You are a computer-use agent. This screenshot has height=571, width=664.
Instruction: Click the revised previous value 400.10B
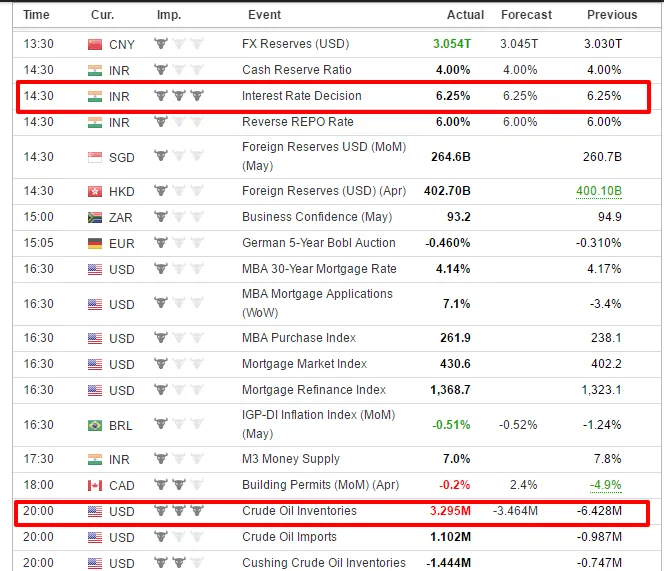[598, 190]
